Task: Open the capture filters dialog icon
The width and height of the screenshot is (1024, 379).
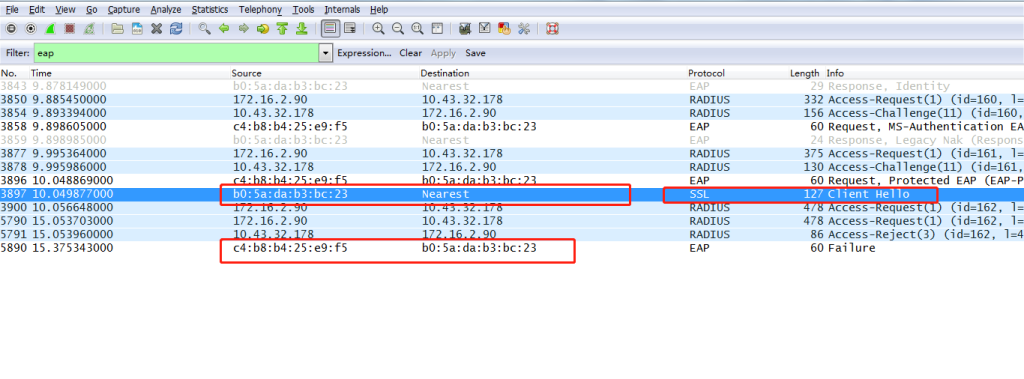Action: tap(465, 29)
